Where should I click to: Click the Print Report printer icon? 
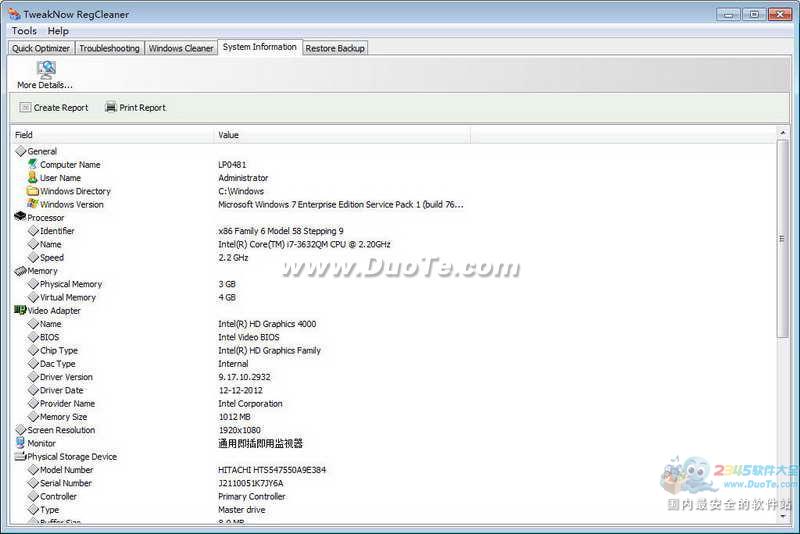[111, 108]
